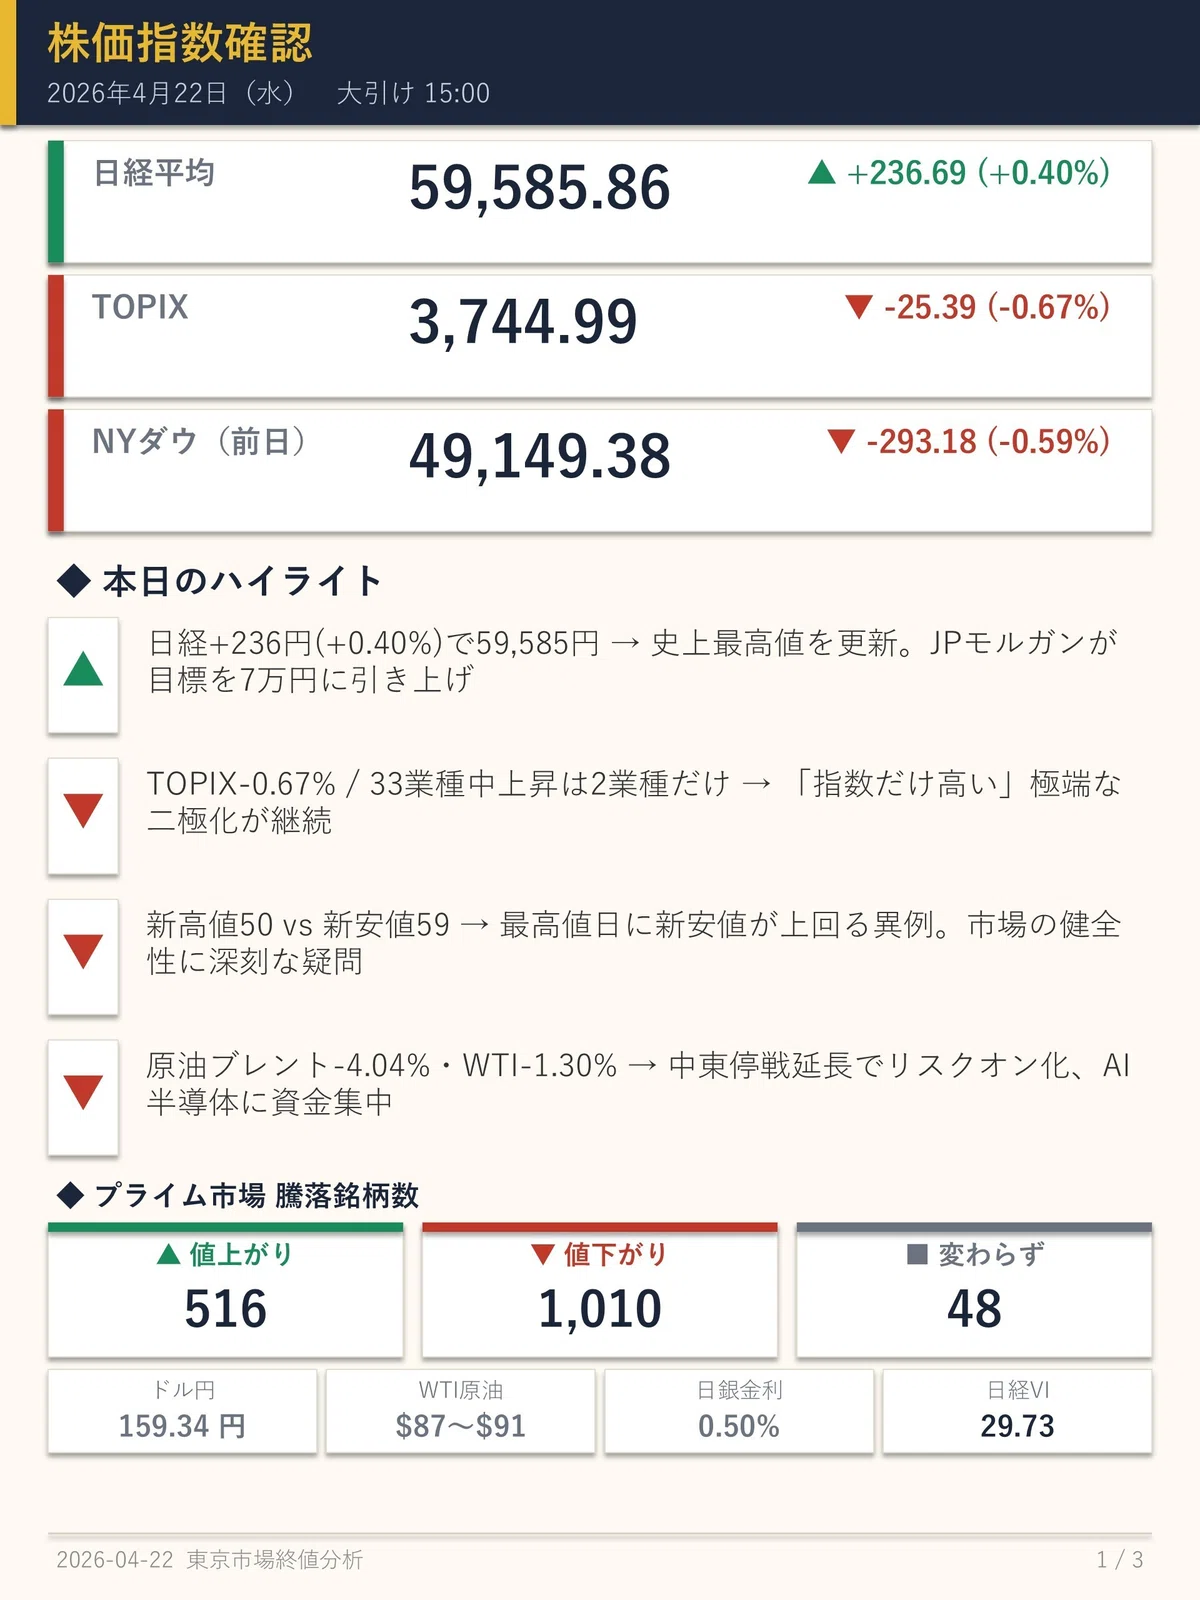Viewport: 1200px width, 1600px height.
Task: Click the green up triangle beside the Nikkei change
Action: [821, 173]
